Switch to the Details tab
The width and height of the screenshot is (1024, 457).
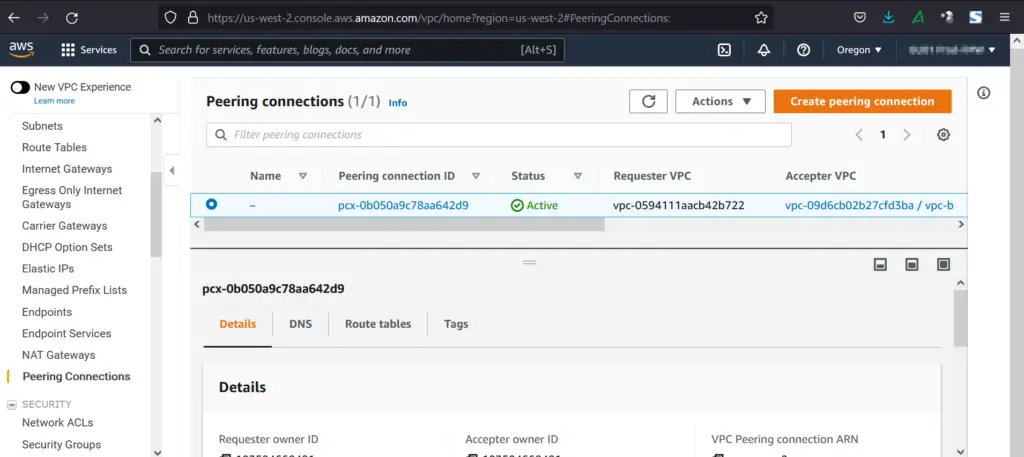click(238, 324)
